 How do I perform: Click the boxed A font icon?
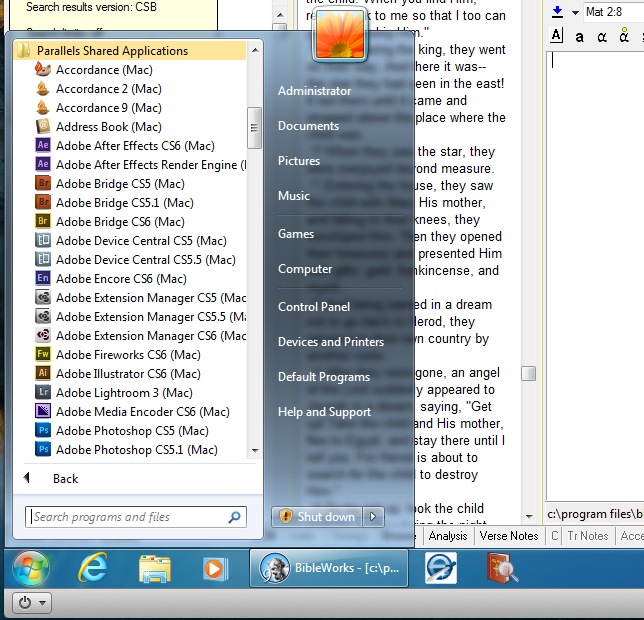pos(556,36)
